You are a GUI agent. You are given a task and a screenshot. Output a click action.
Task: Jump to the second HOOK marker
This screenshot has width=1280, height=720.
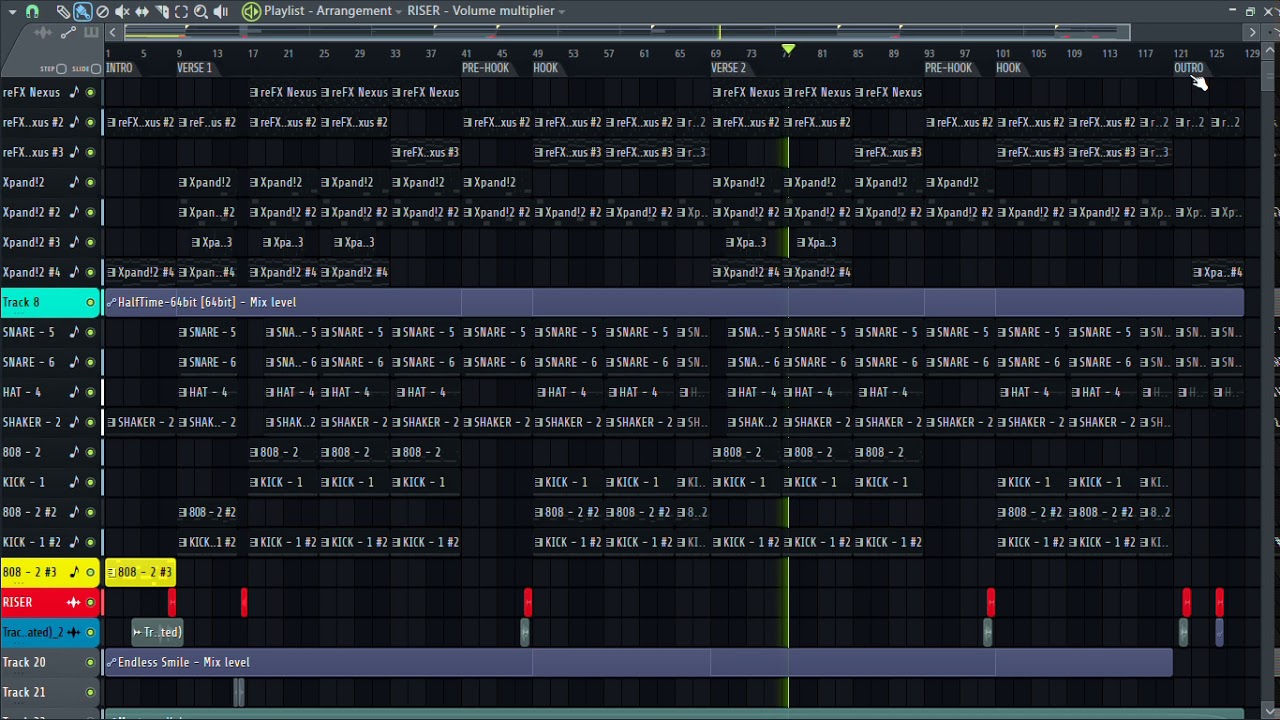1008,68
